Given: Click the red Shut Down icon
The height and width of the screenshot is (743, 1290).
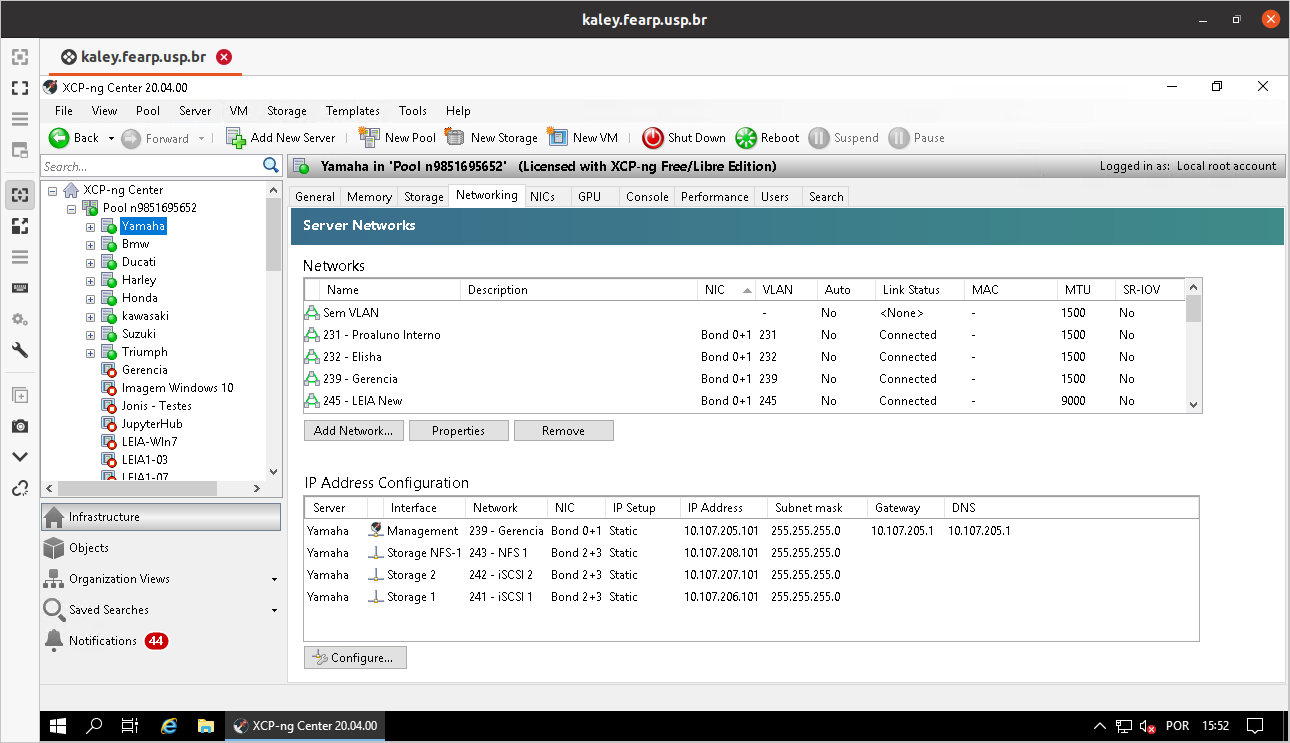Looking at the screenshot, I should pos(653,138).
